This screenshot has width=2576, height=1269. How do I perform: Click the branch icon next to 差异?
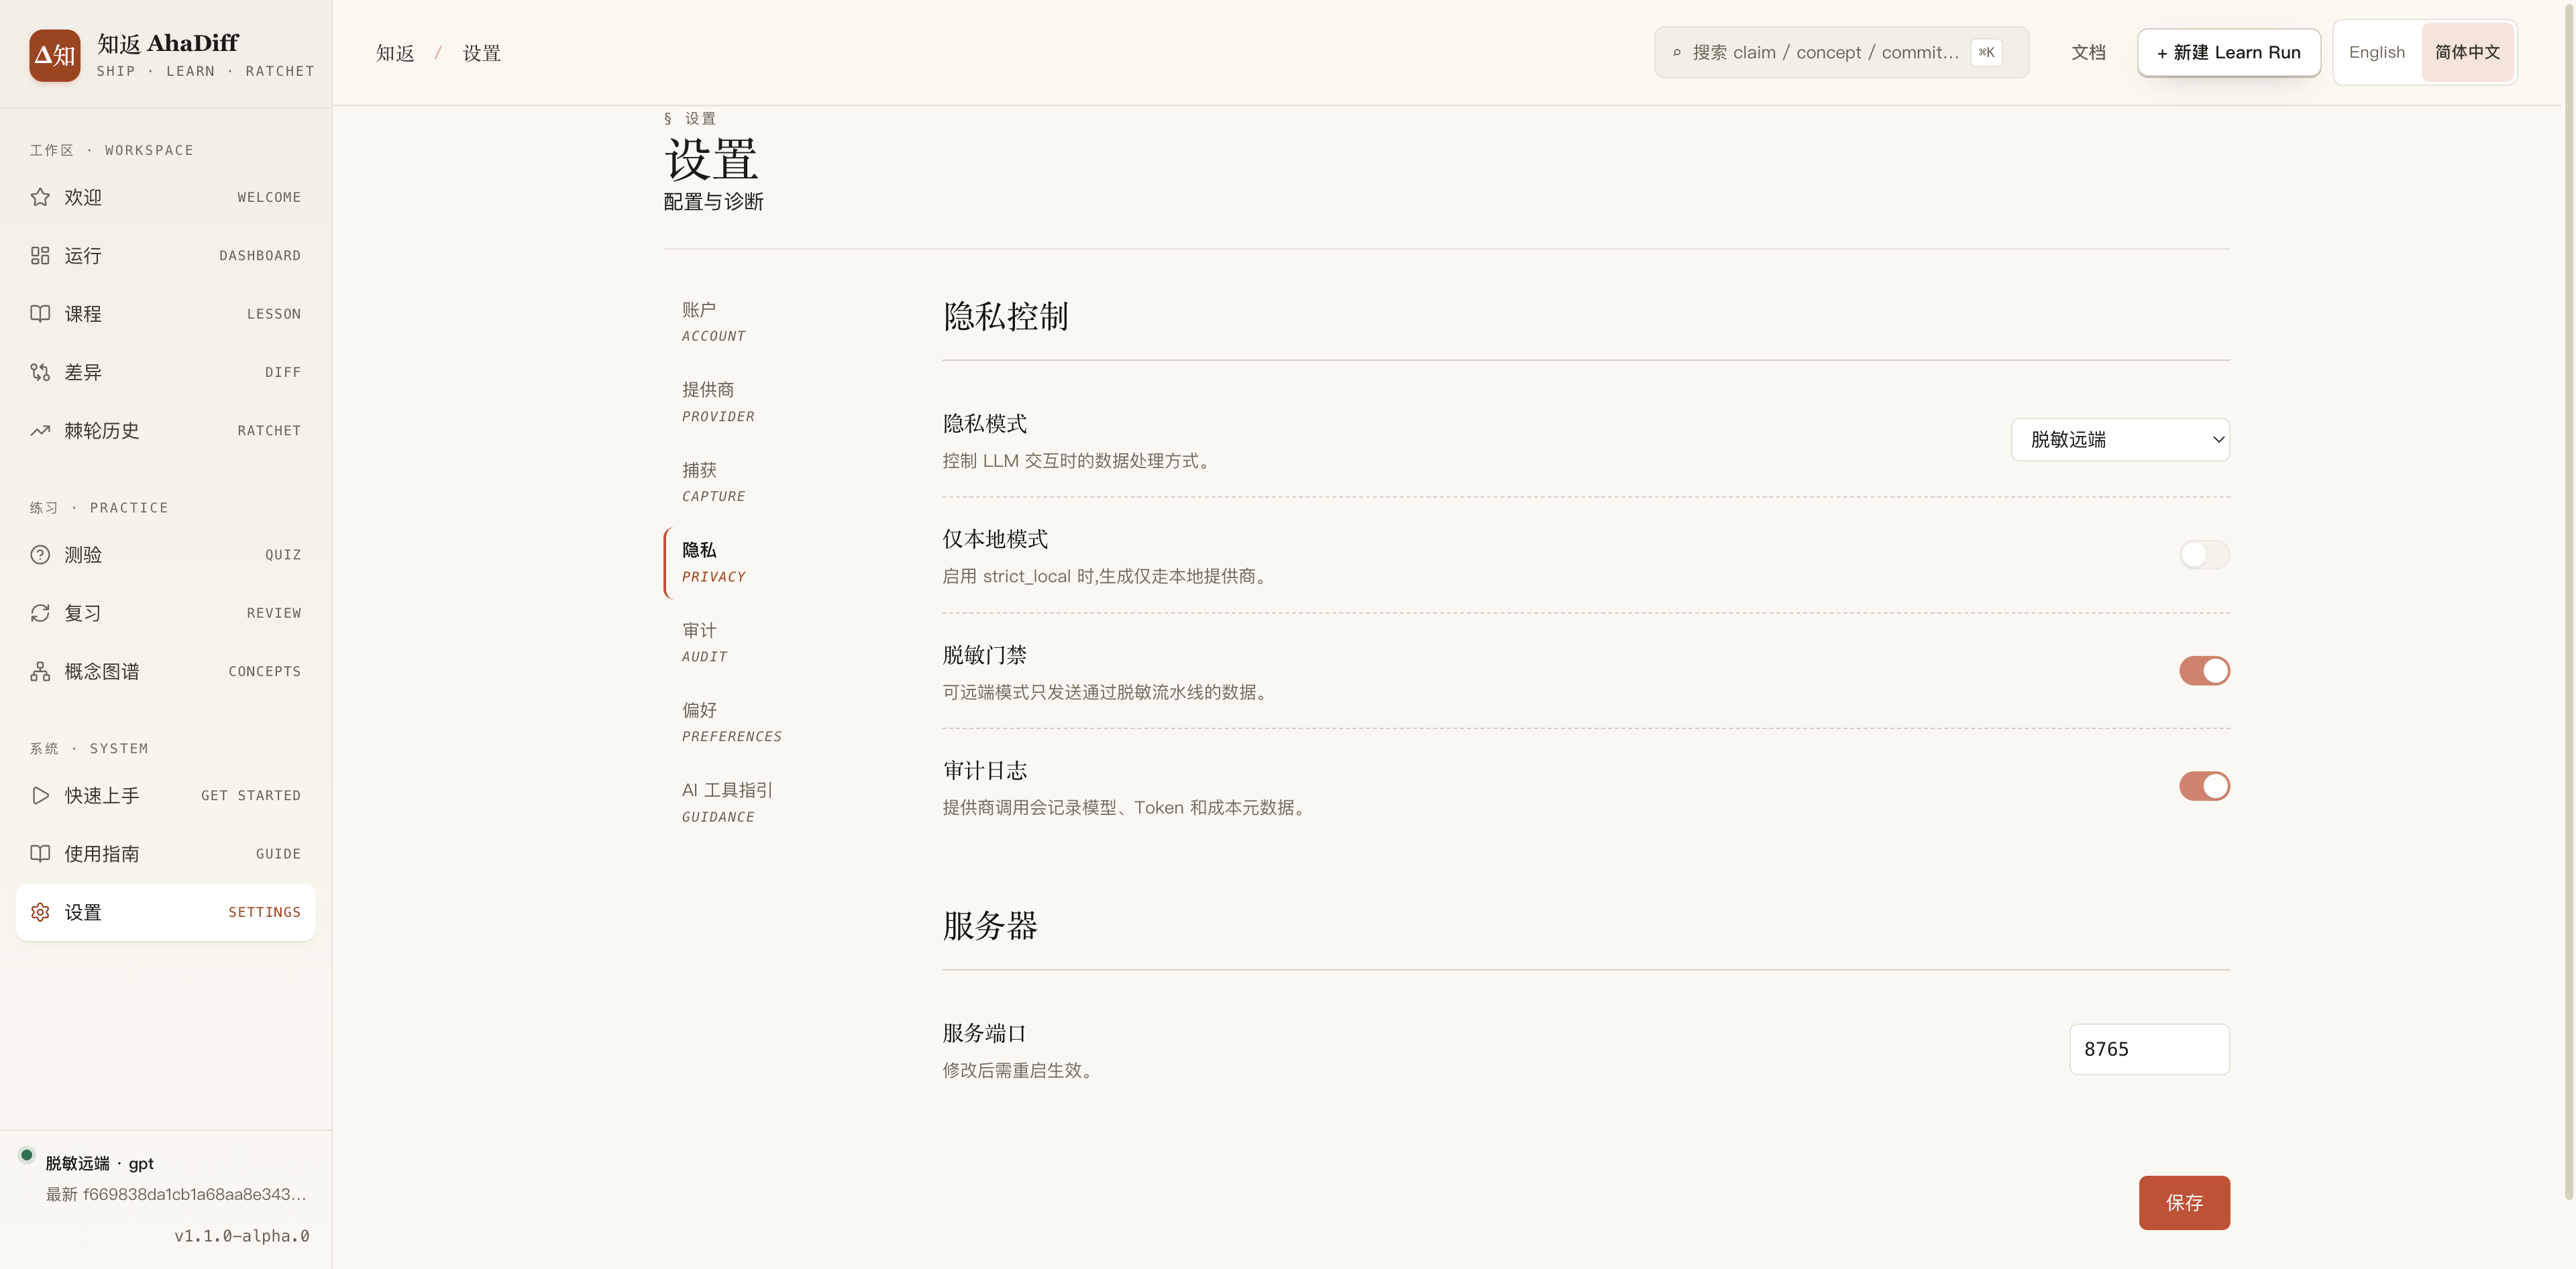point(40,372)
